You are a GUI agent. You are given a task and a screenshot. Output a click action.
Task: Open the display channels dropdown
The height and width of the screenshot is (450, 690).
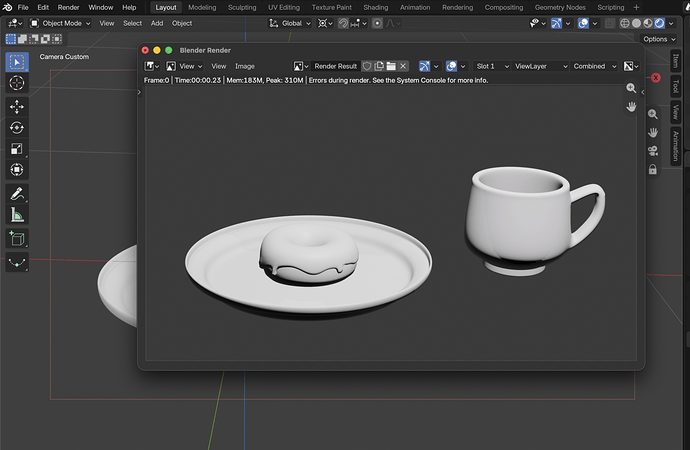click(631, 66)
